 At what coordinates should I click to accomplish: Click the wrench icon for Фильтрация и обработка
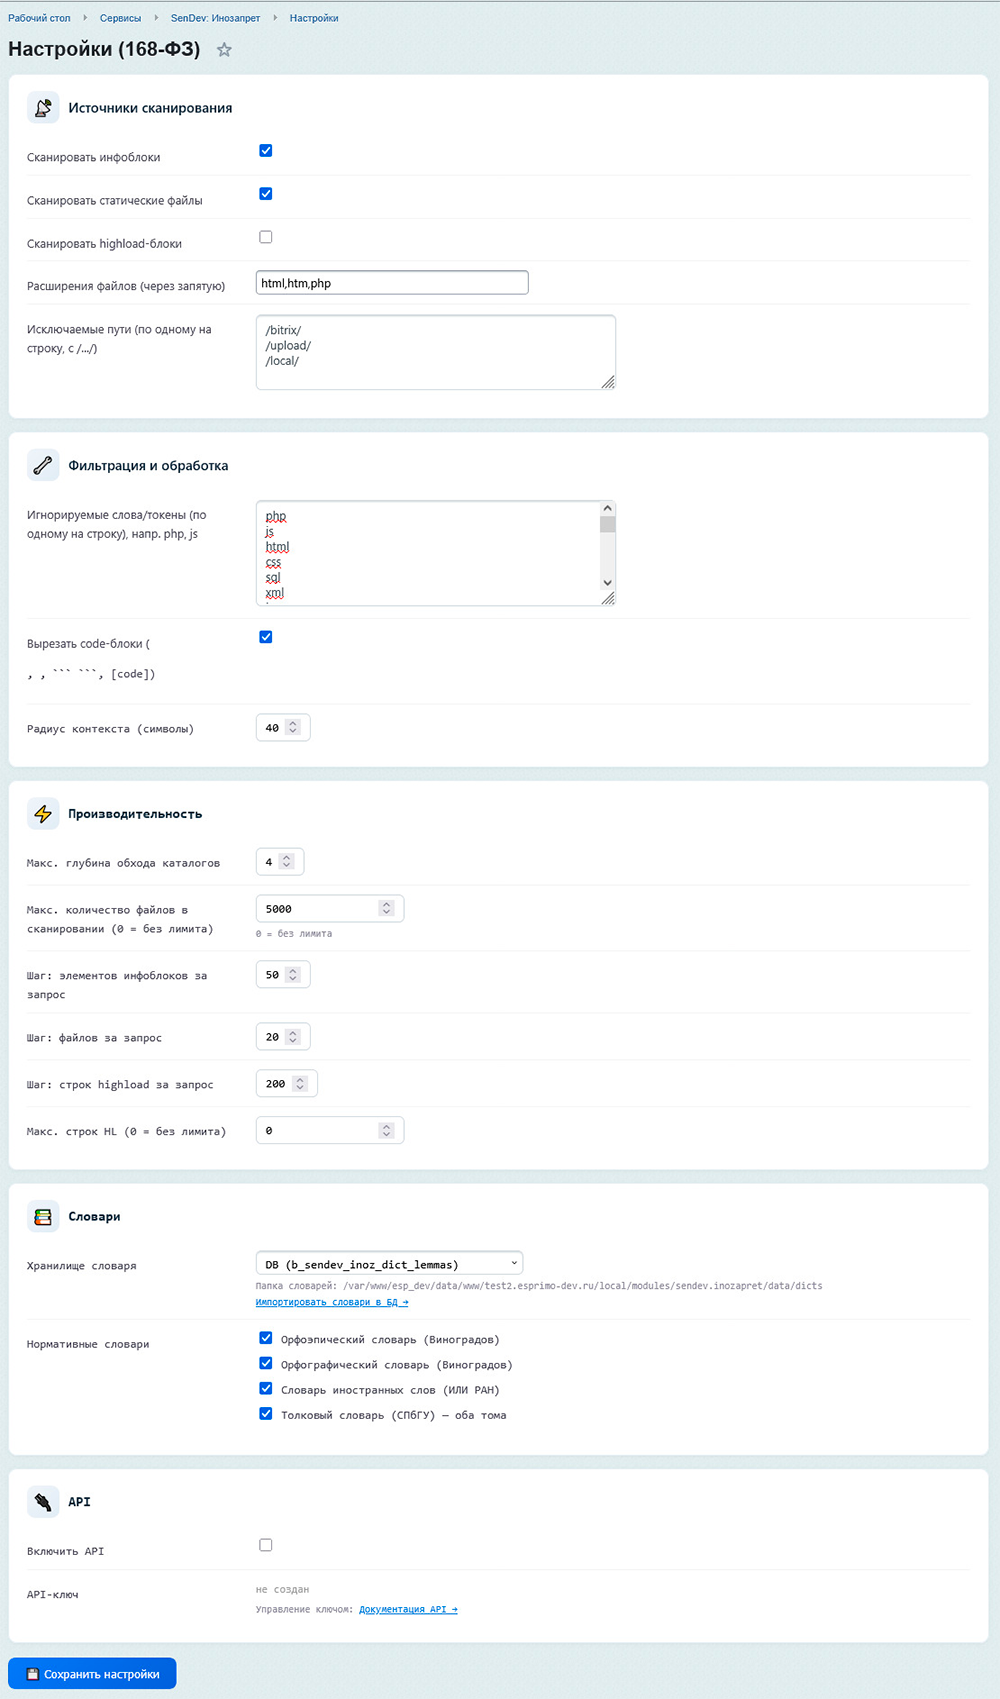click(43, 465)
